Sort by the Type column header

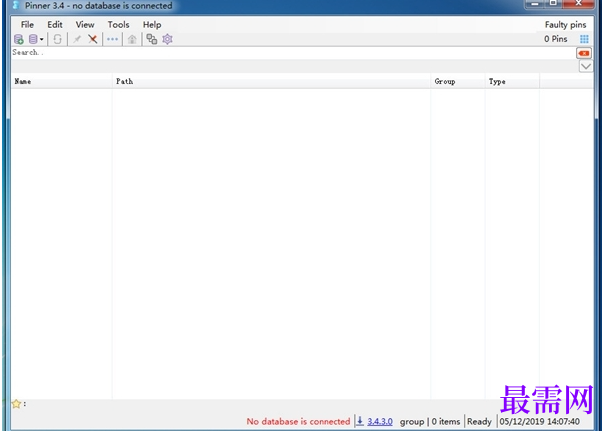512,81
